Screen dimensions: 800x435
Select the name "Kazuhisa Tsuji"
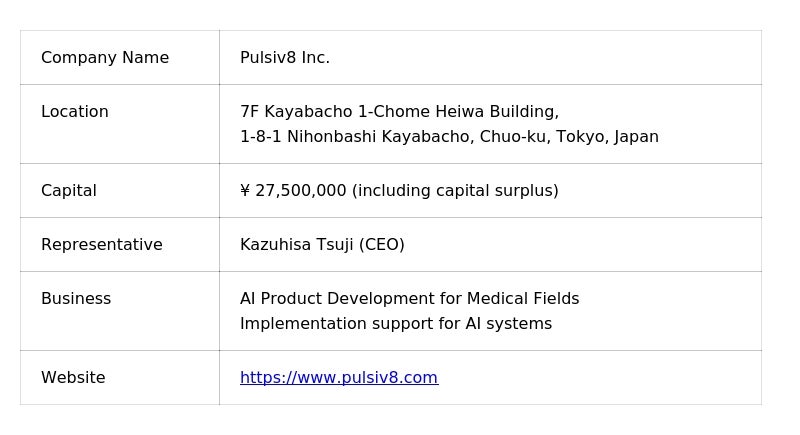(x=297, y=245)
